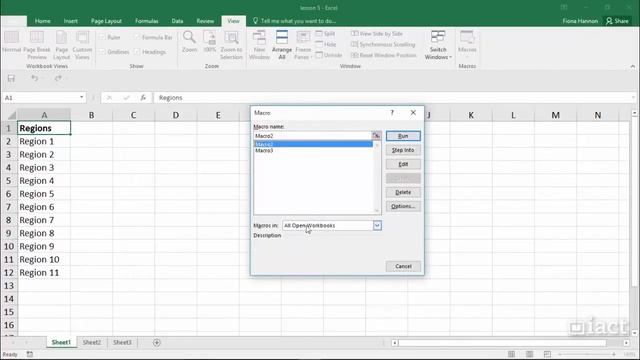Cancel the Macro dialog

(403, 266)
